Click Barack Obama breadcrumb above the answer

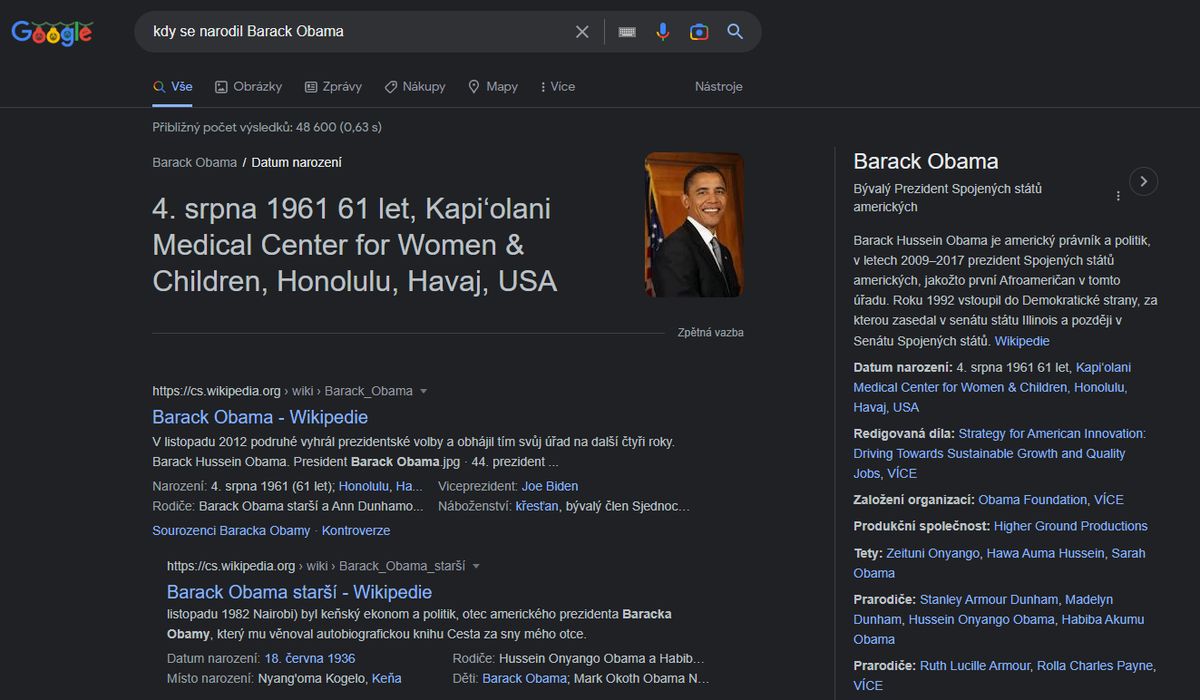coord(195,162)
